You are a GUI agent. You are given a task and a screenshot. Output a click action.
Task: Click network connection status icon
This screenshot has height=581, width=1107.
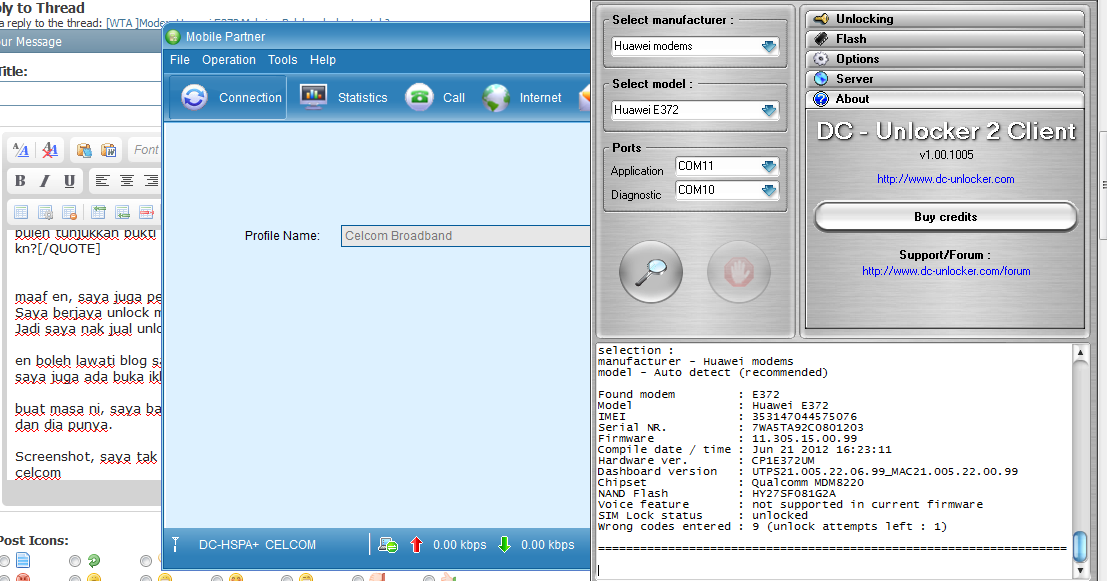pyautogui.click(x=388, y=544)
